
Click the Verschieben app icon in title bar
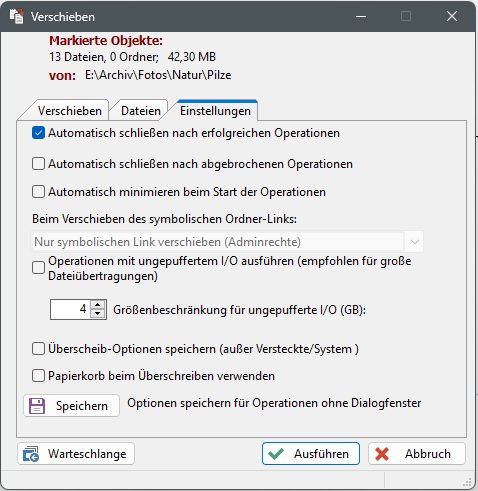(x=17, y=16)
